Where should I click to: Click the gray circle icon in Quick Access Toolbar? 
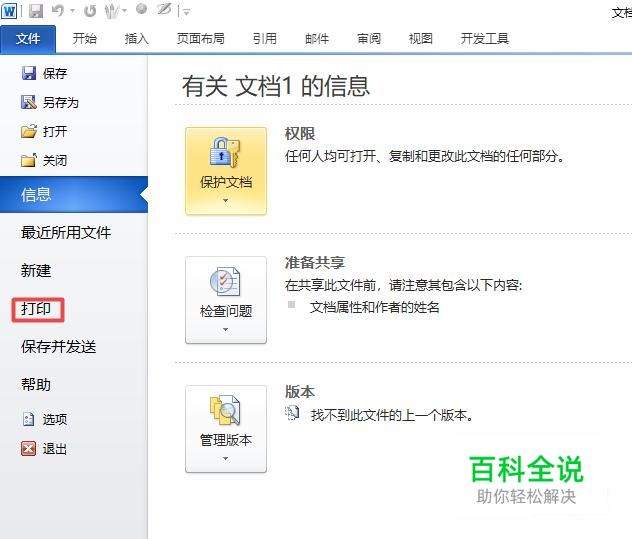pos(141,9)
